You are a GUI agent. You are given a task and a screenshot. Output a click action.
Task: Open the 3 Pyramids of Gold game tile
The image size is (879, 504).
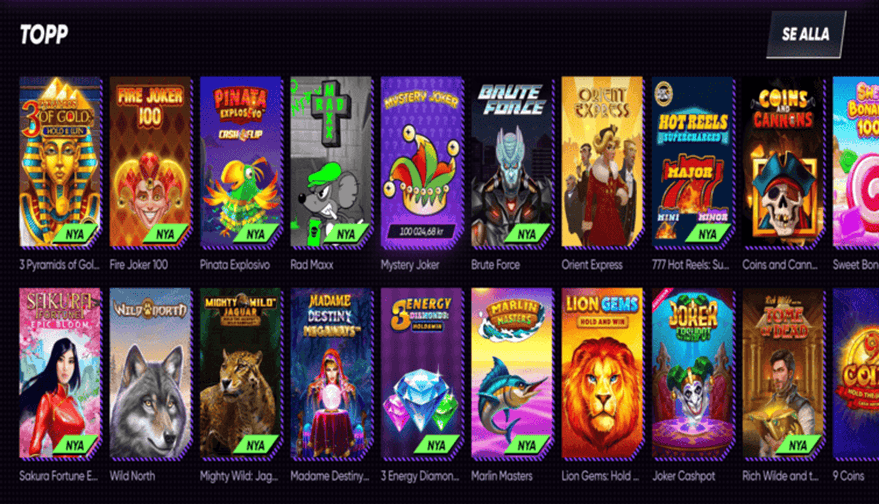(60, 162)
